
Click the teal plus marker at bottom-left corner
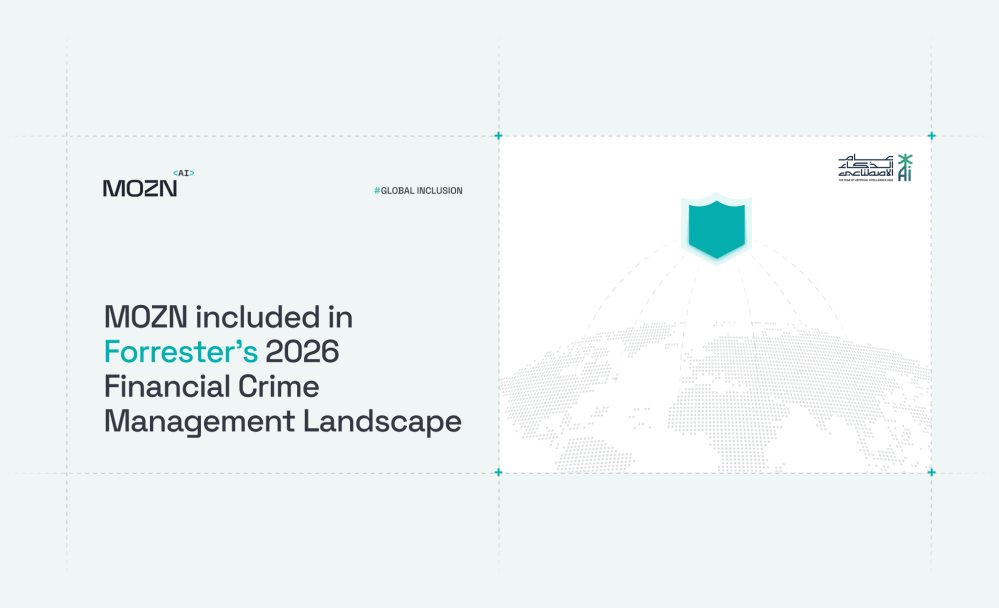pyautogui.click(x=497, y=471)
